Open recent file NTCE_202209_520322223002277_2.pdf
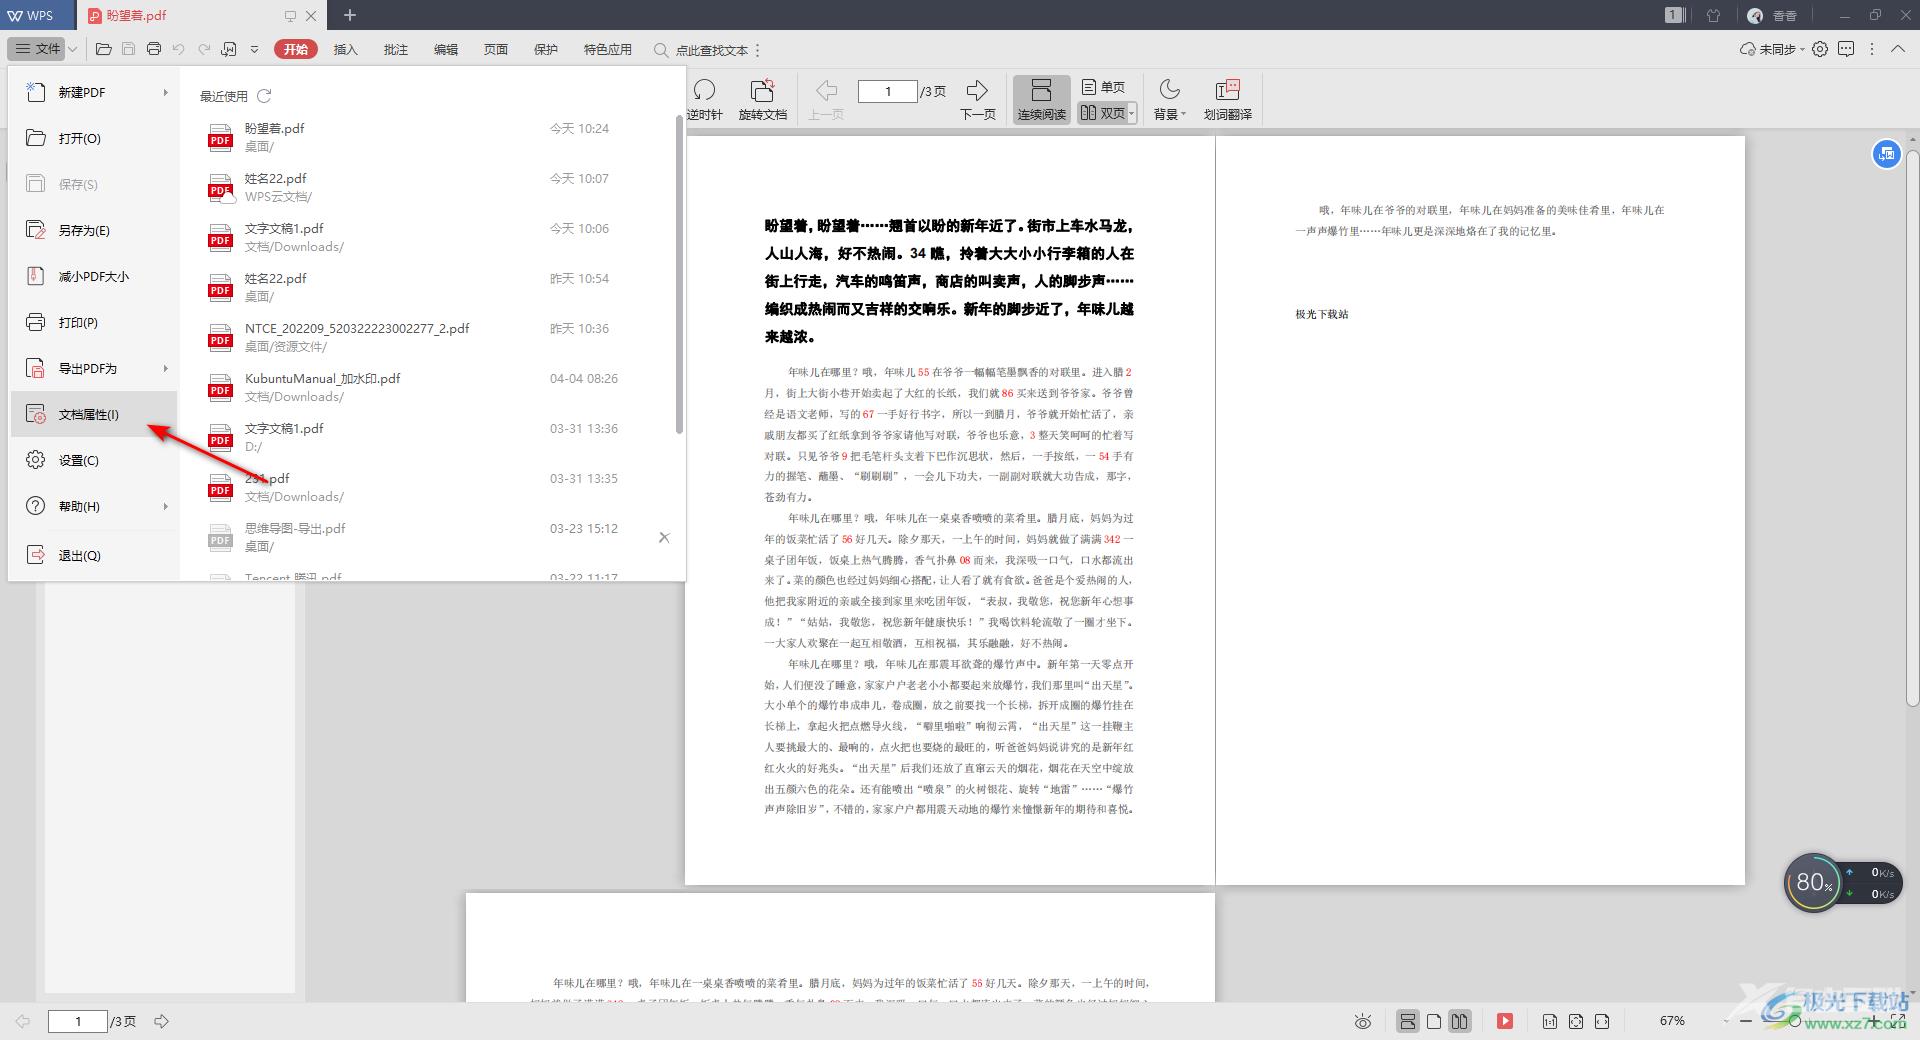This screenshot has width=1920, height=1040. (430, 337)
